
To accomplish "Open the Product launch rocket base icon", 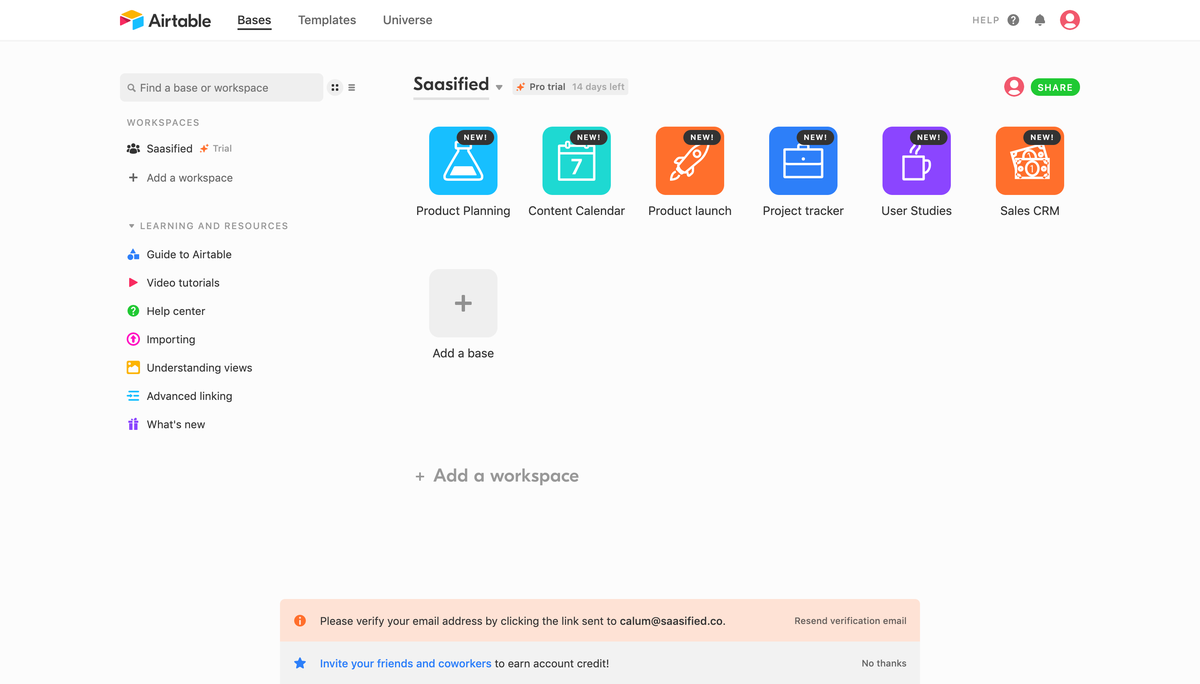I will pyautogui.click(x=690, y=161).
